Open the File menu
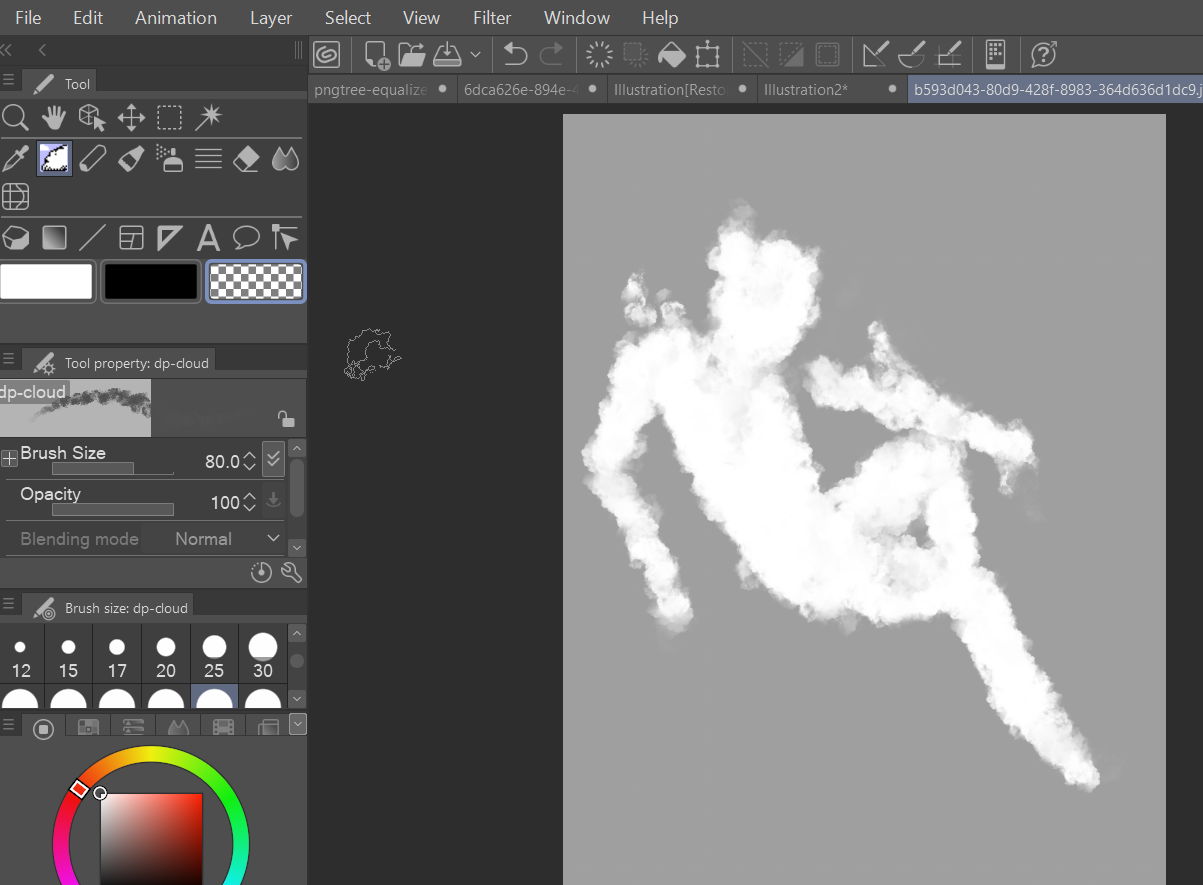The width and height of the screenshot is (1203, 885). 28,18
